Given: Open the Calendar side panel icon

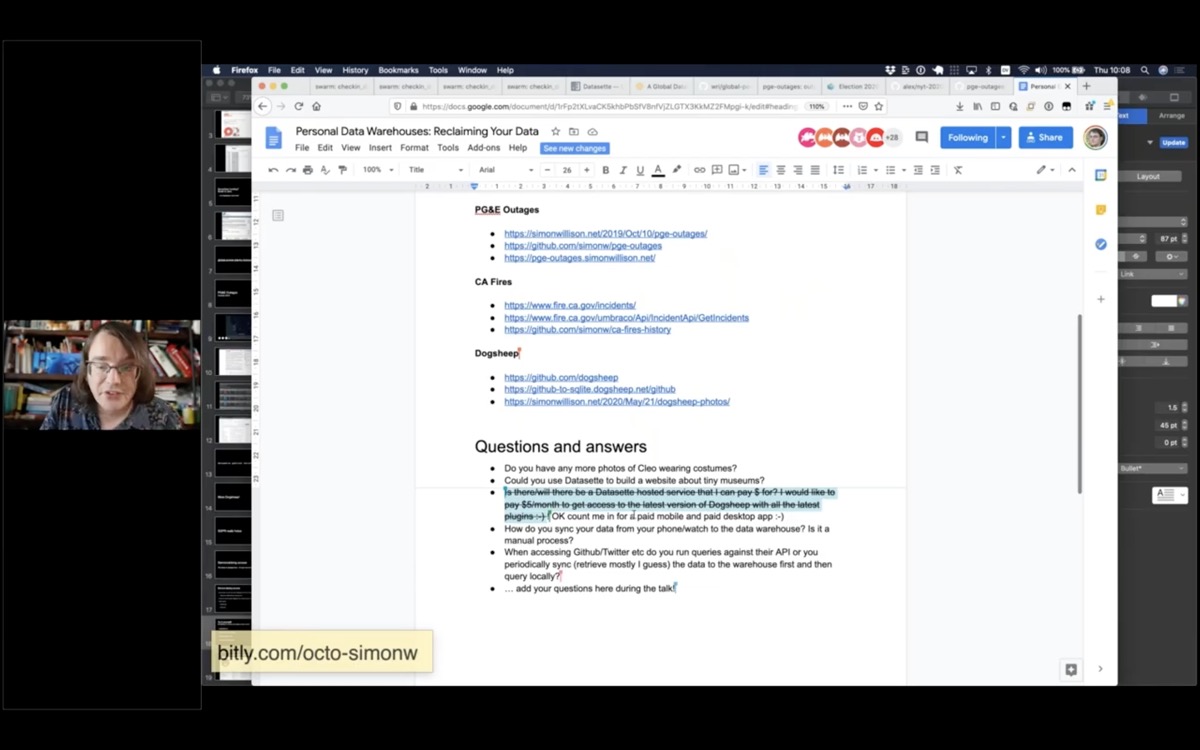Looking at the screenshot, I should (x=1101, y=175).
